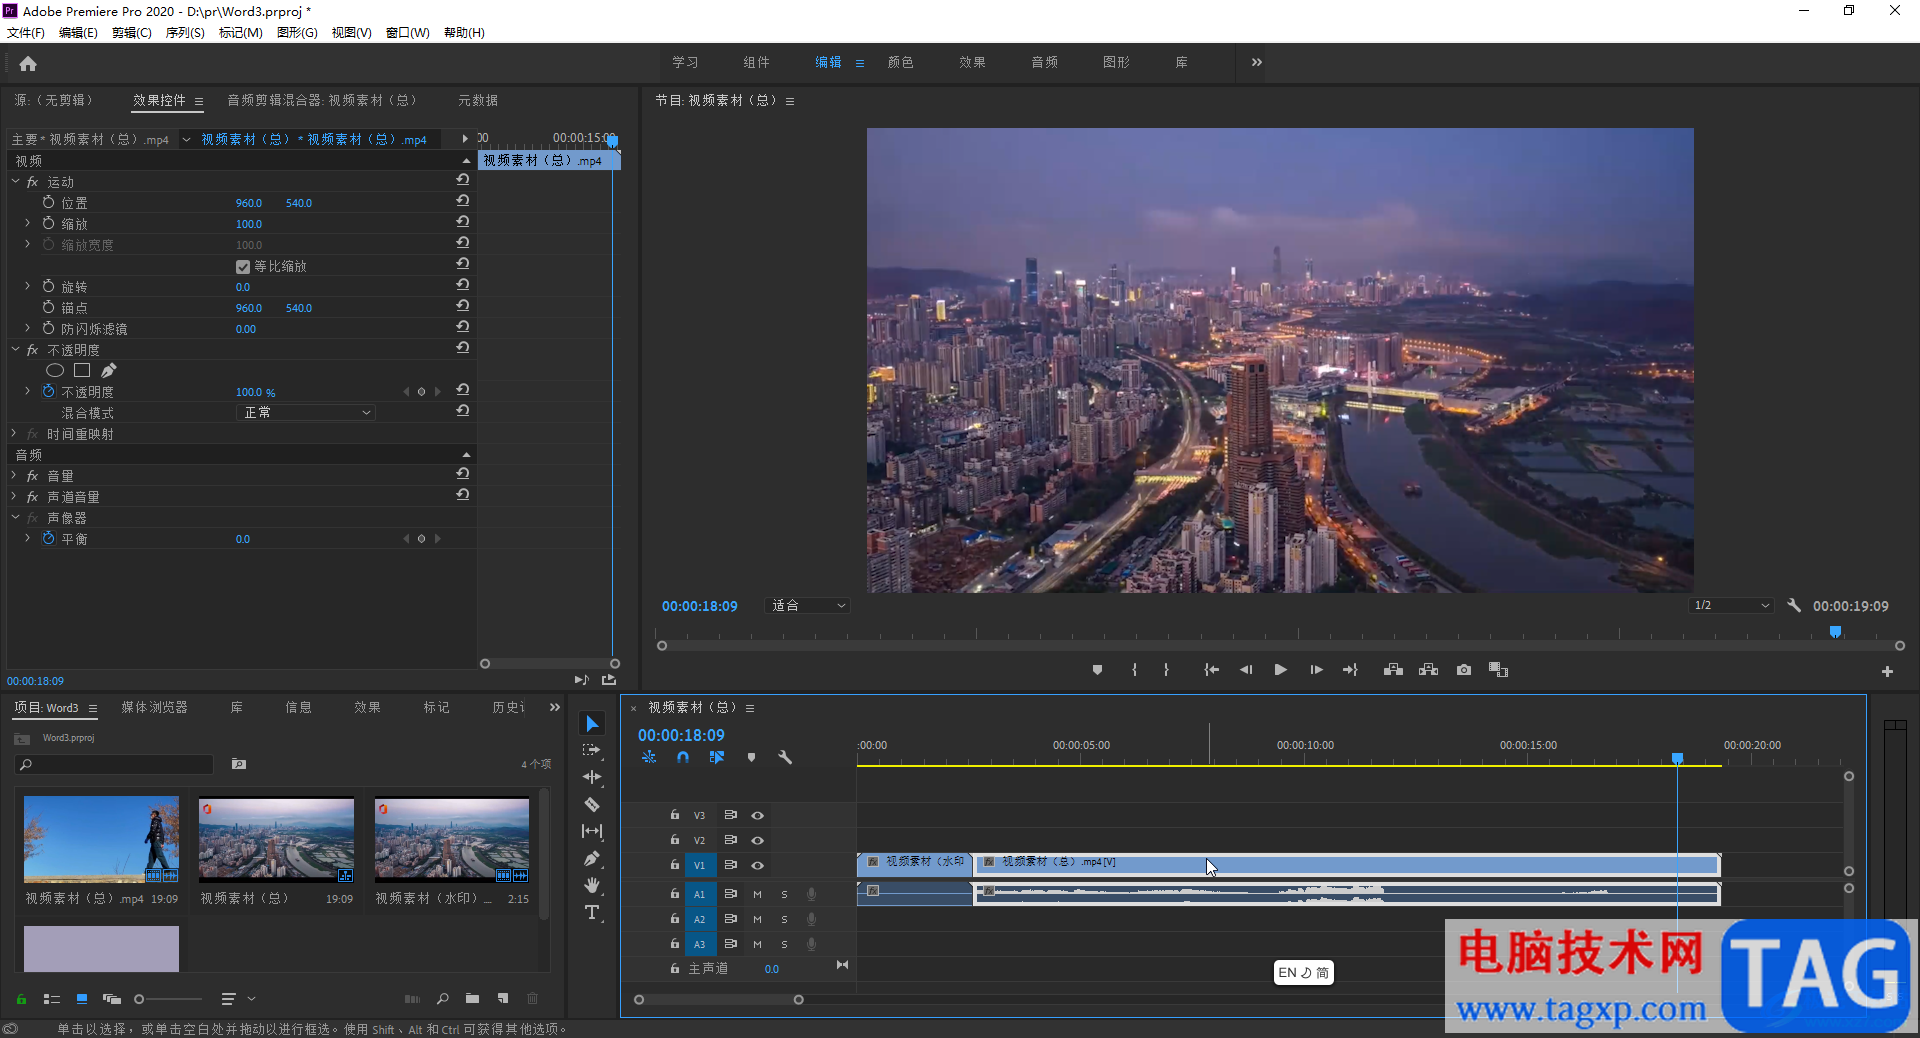This screenshot has width=1920, height=1038.
Task: Select the 视频素材（水印） thumbnail in project bin
Action: [452, 840]
